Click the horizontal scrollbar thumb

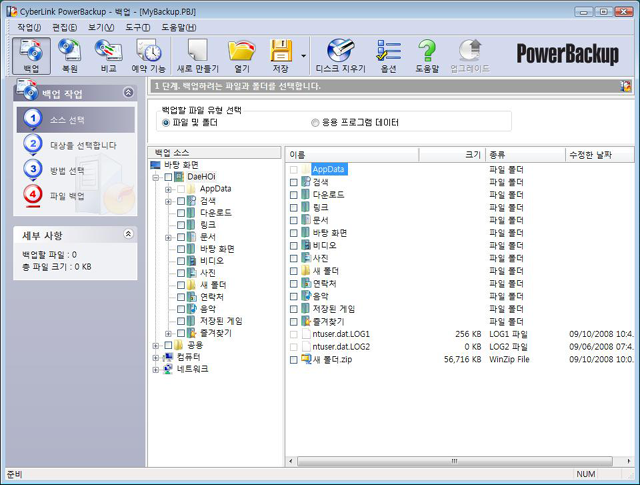(x=455, y=461)
